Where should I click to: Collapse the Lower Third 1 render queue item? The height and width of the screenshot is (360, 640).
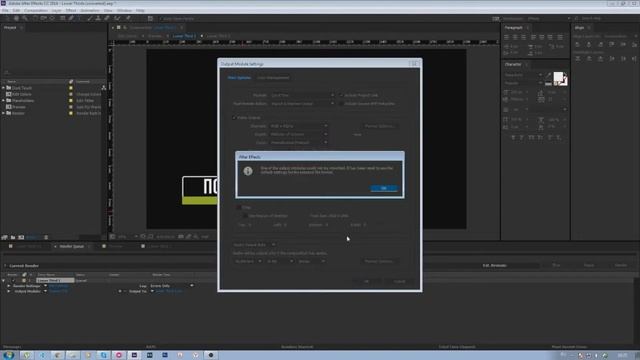4,280
